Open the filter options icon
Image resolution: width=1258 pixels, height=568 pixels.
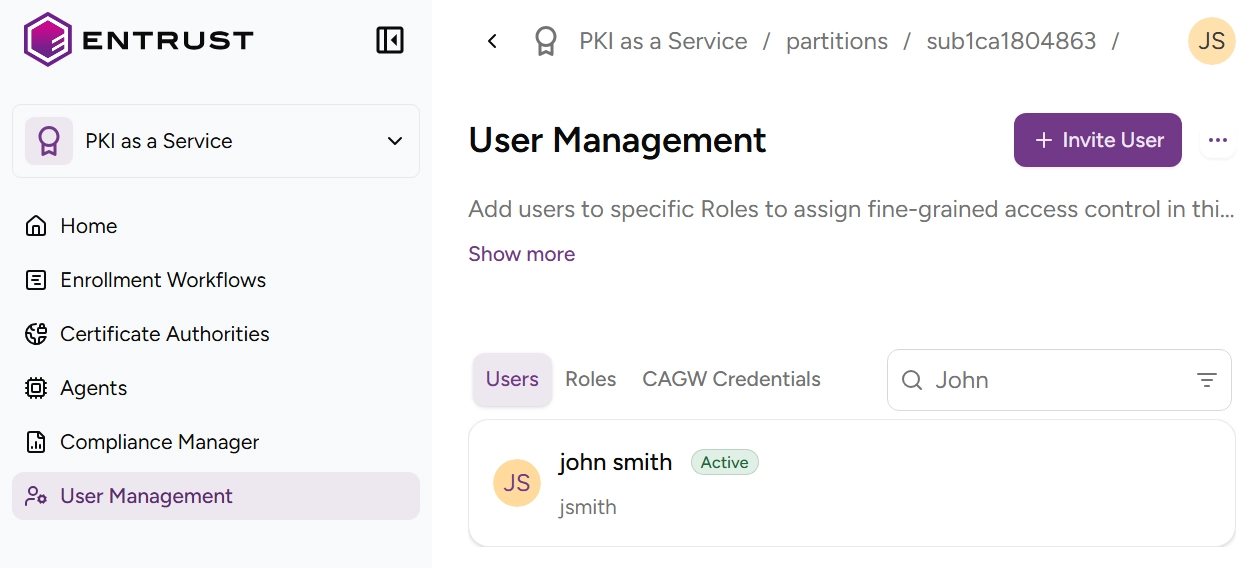click(x=1207, y=380)
